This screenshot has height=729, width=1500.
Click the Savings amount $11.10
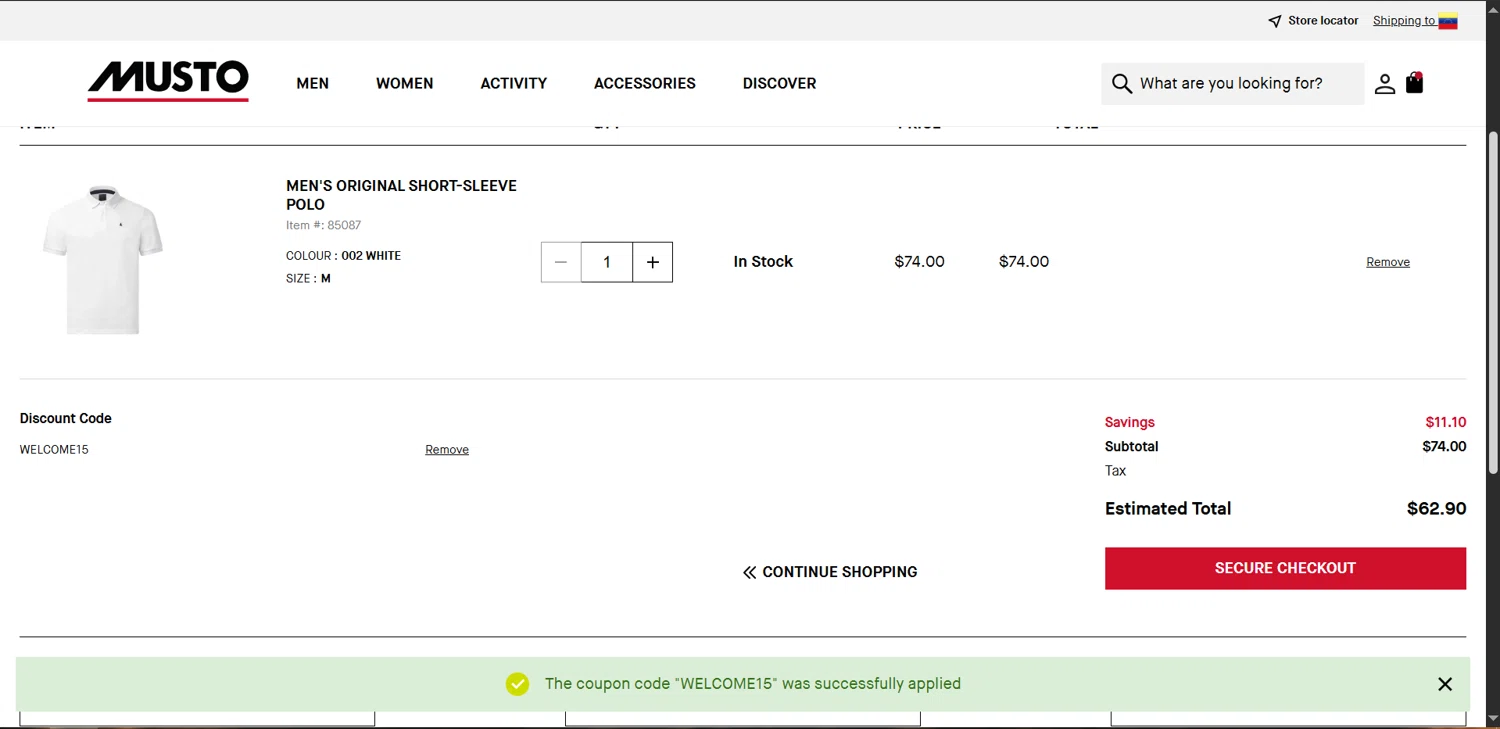point(1446,422)
